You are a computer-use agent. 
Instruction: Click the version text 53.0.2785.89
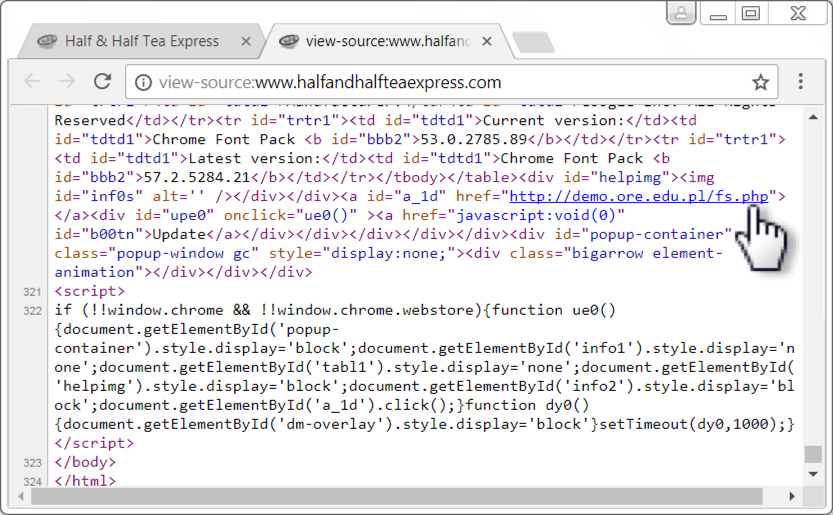(x=473, y=139)
